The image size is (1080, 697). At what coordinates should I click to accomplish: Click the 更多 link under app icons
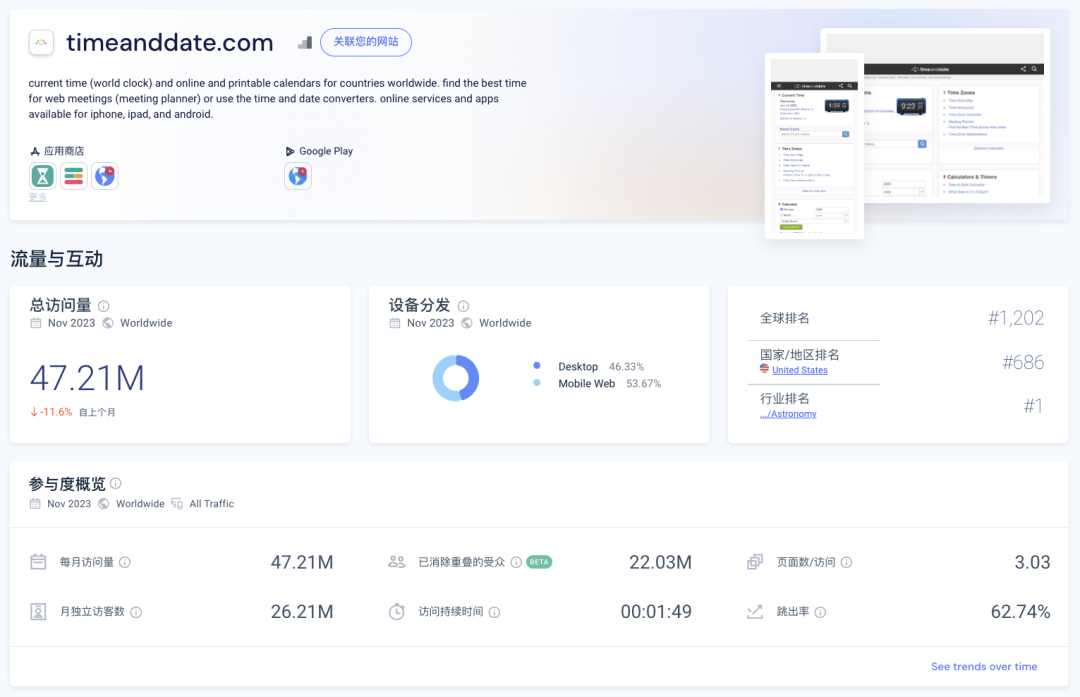(38, 197)
